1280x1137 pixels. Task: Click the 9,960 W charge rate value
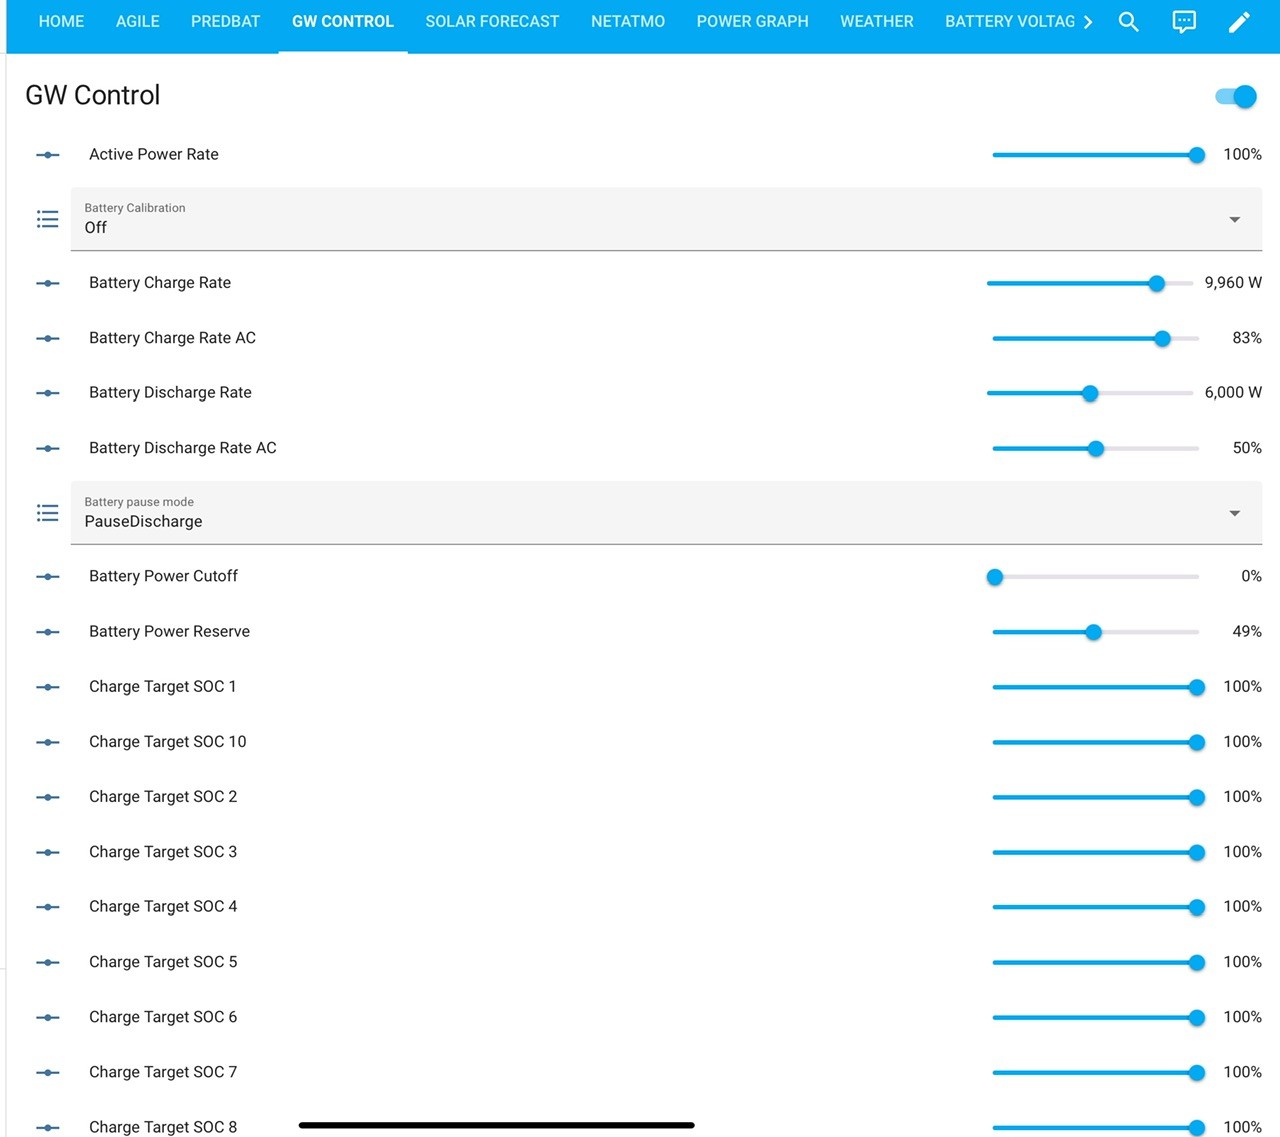[1233, 283]
